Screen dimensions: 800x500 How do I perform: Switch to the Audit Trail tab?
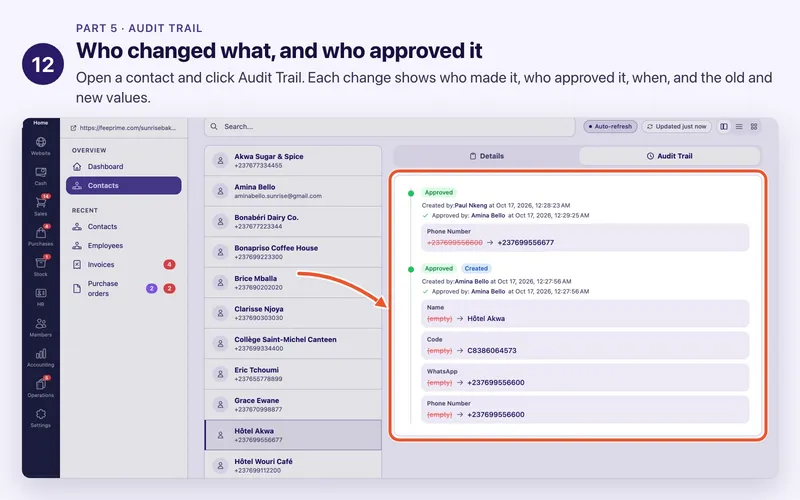[669, 156]
